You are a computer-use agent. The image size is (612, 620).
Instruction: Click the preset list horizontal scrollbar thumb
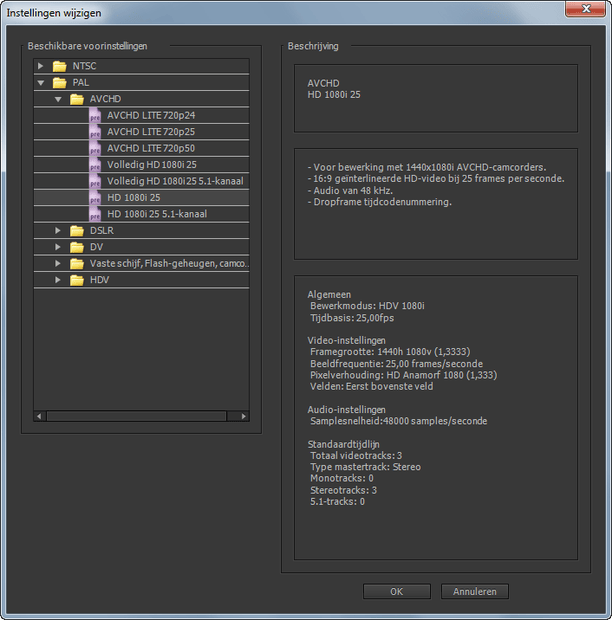tap(137, 416)
